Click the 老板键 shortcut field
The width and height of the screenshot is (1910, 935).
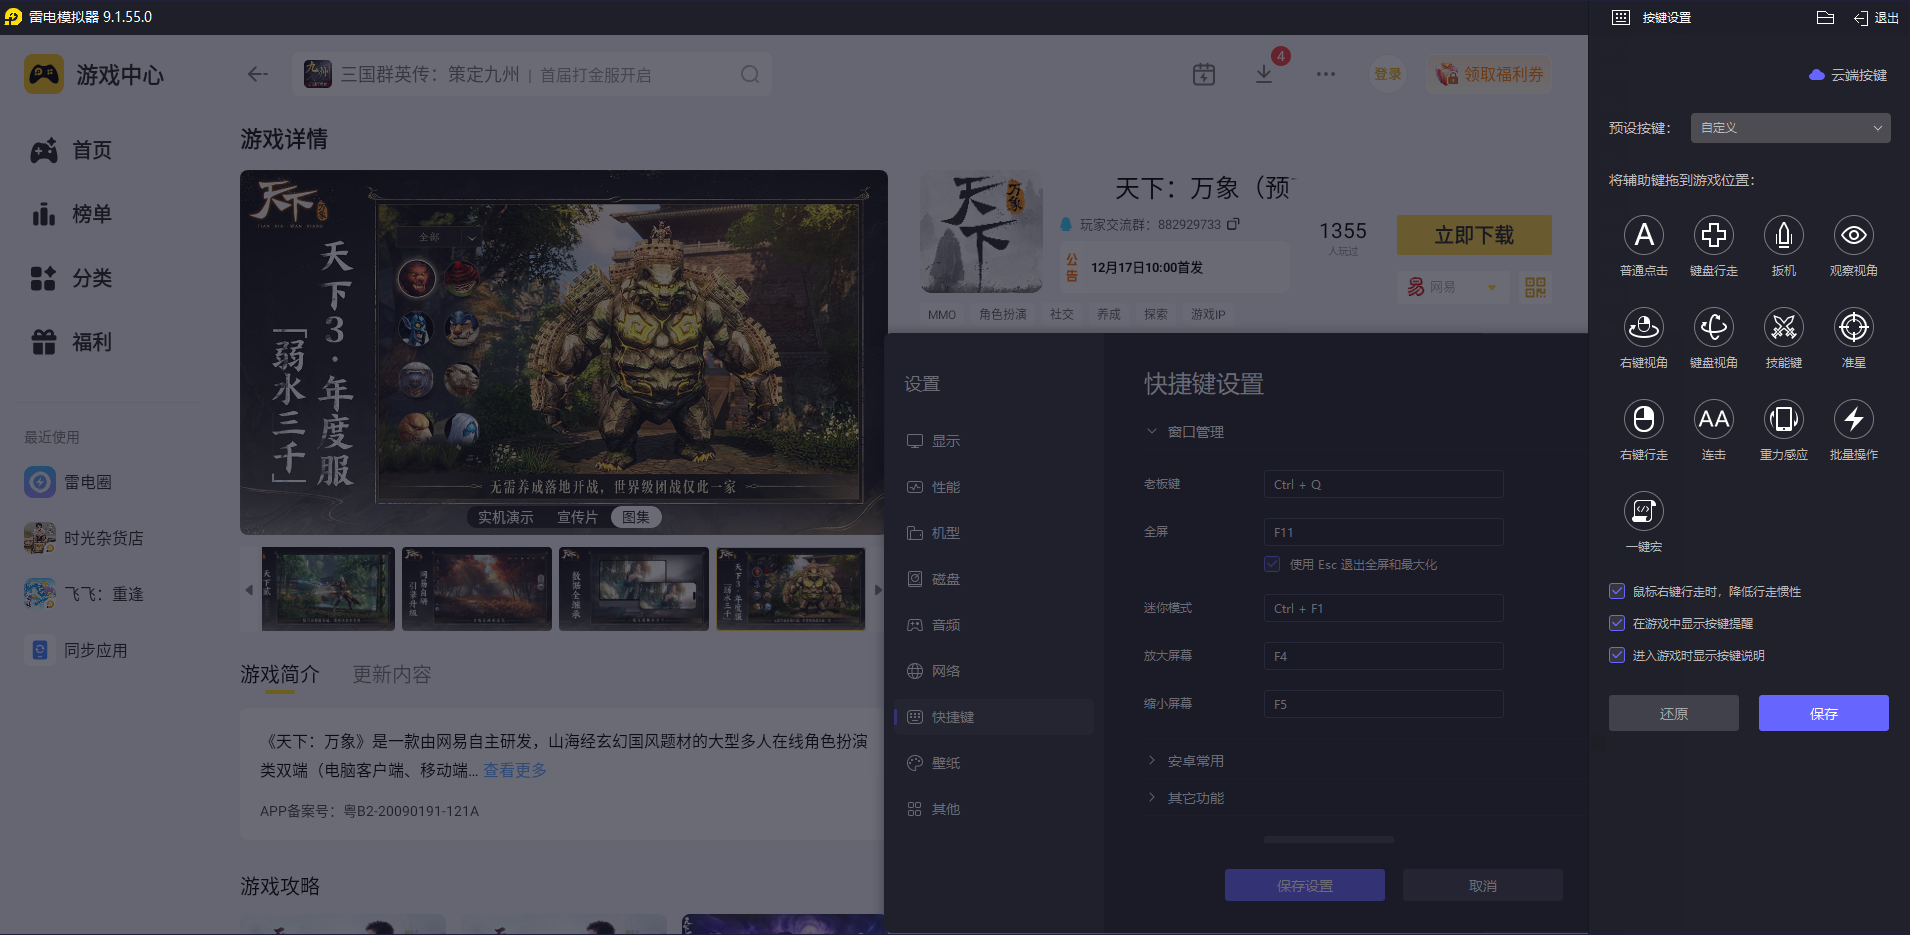coord(1384,484)
